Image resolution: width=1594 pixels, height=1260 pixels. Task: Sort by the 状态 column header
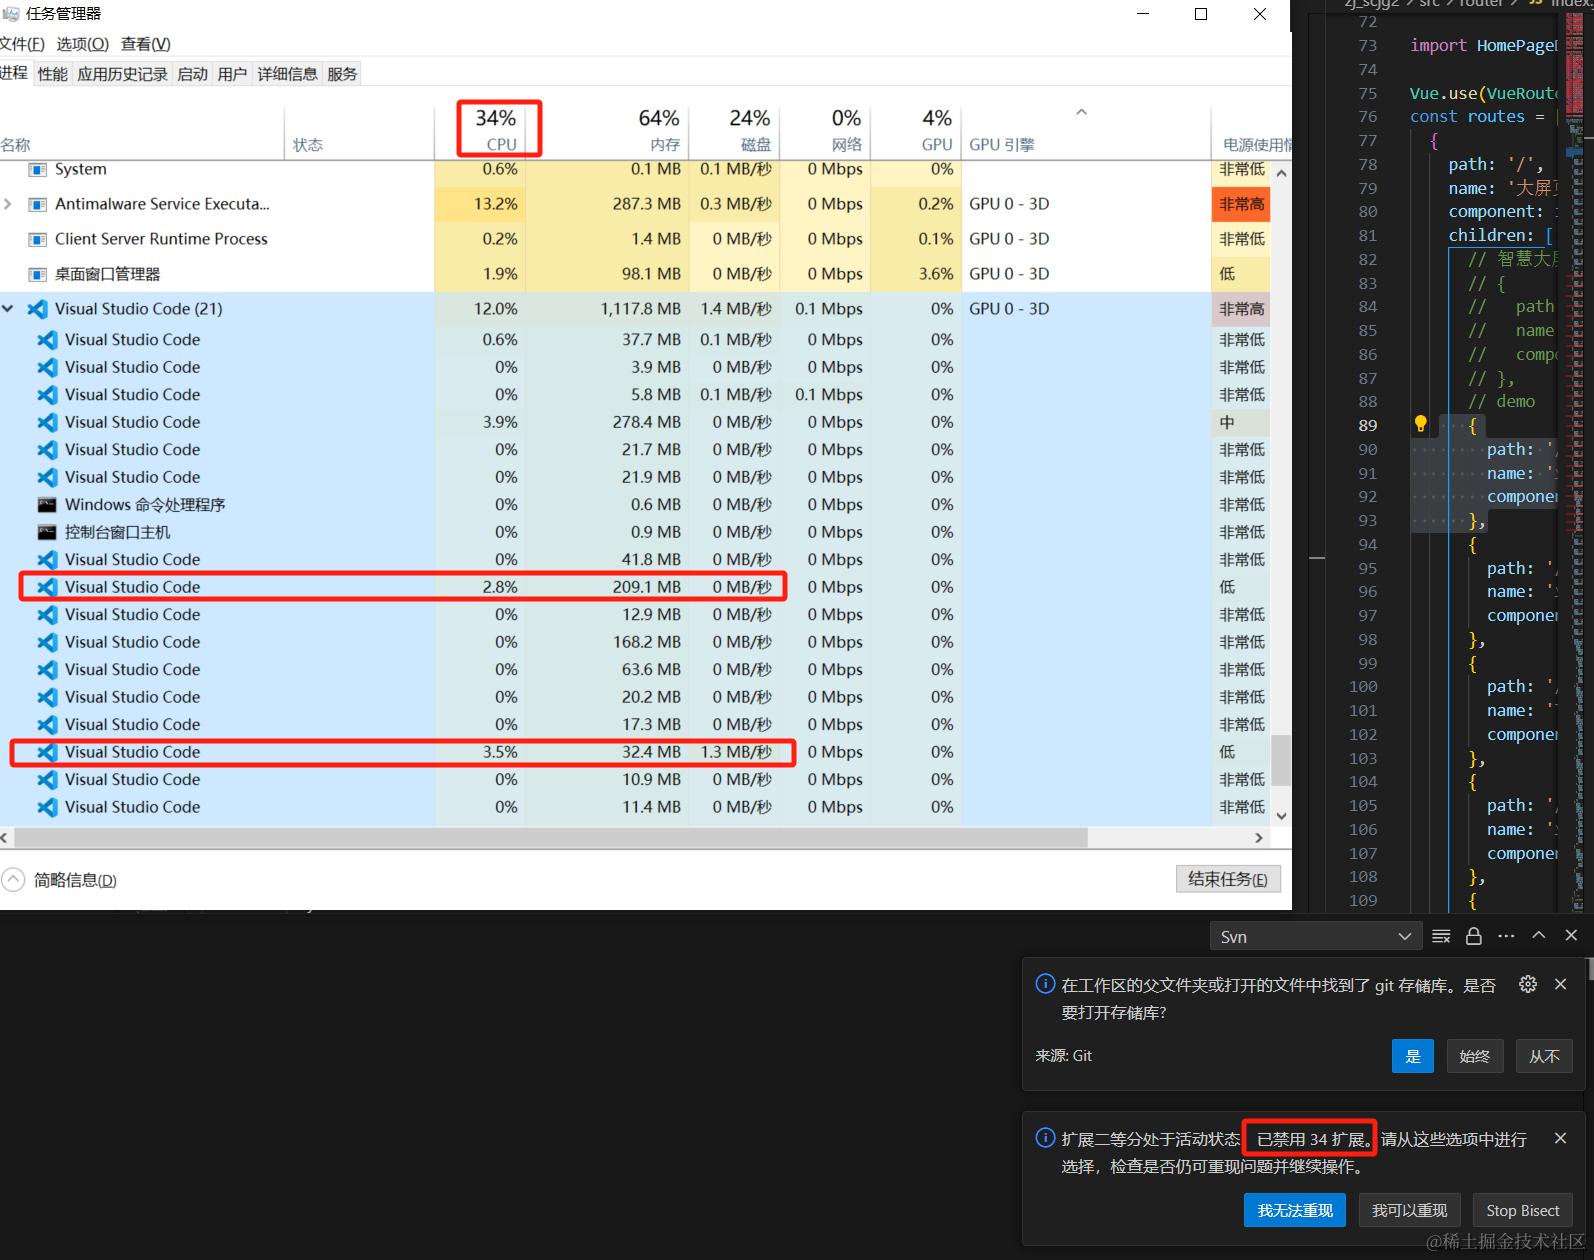point(359,130)
